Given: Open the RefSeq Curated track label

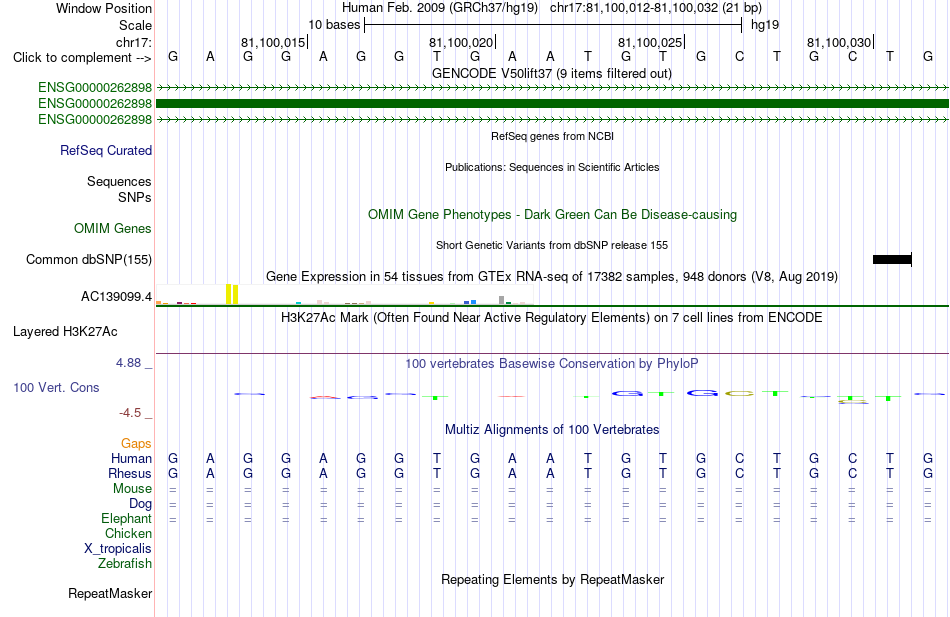Looking at the screenshot, I should click(x=105, y=150).
